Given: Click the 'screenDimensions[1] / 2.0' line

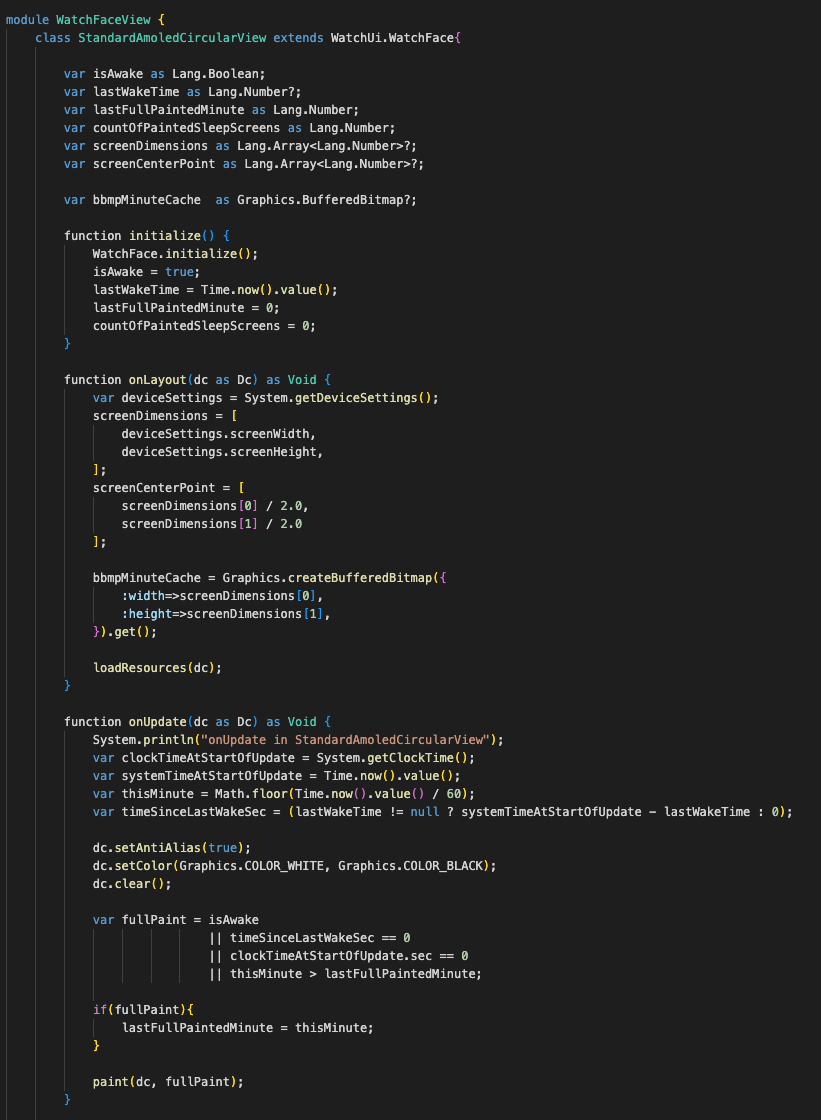Looking at the screenshot, I should (x=212, y=524).
